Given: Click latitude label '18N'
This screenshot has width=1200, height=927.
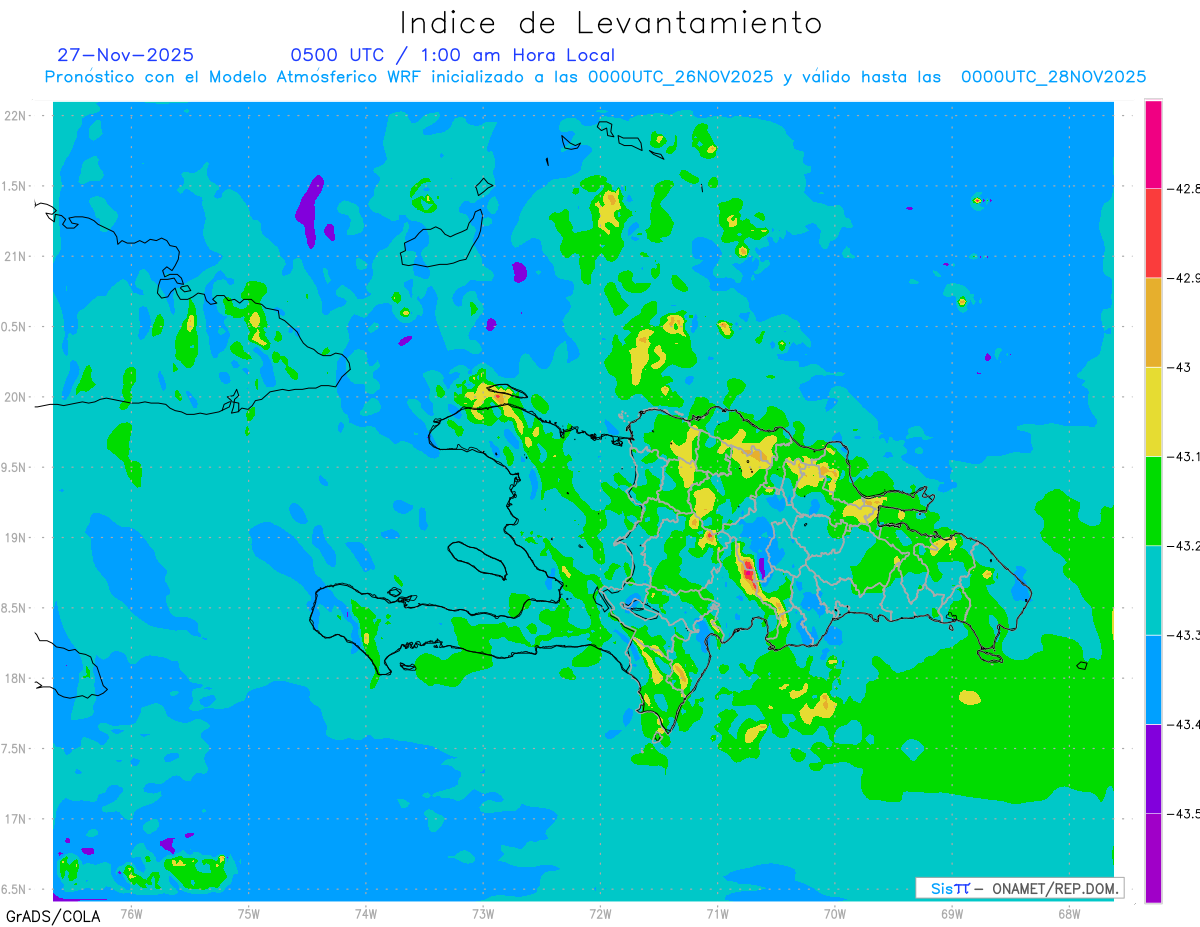Looking at the screenshot, I should (16, 678).
